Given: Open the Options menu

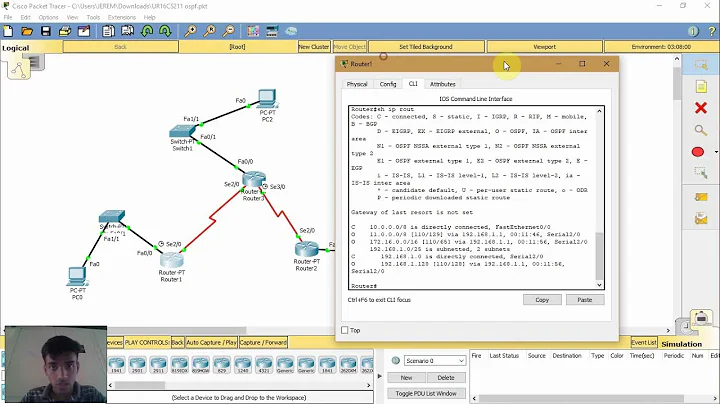Looking at the screenshot, I should point(48,17).
